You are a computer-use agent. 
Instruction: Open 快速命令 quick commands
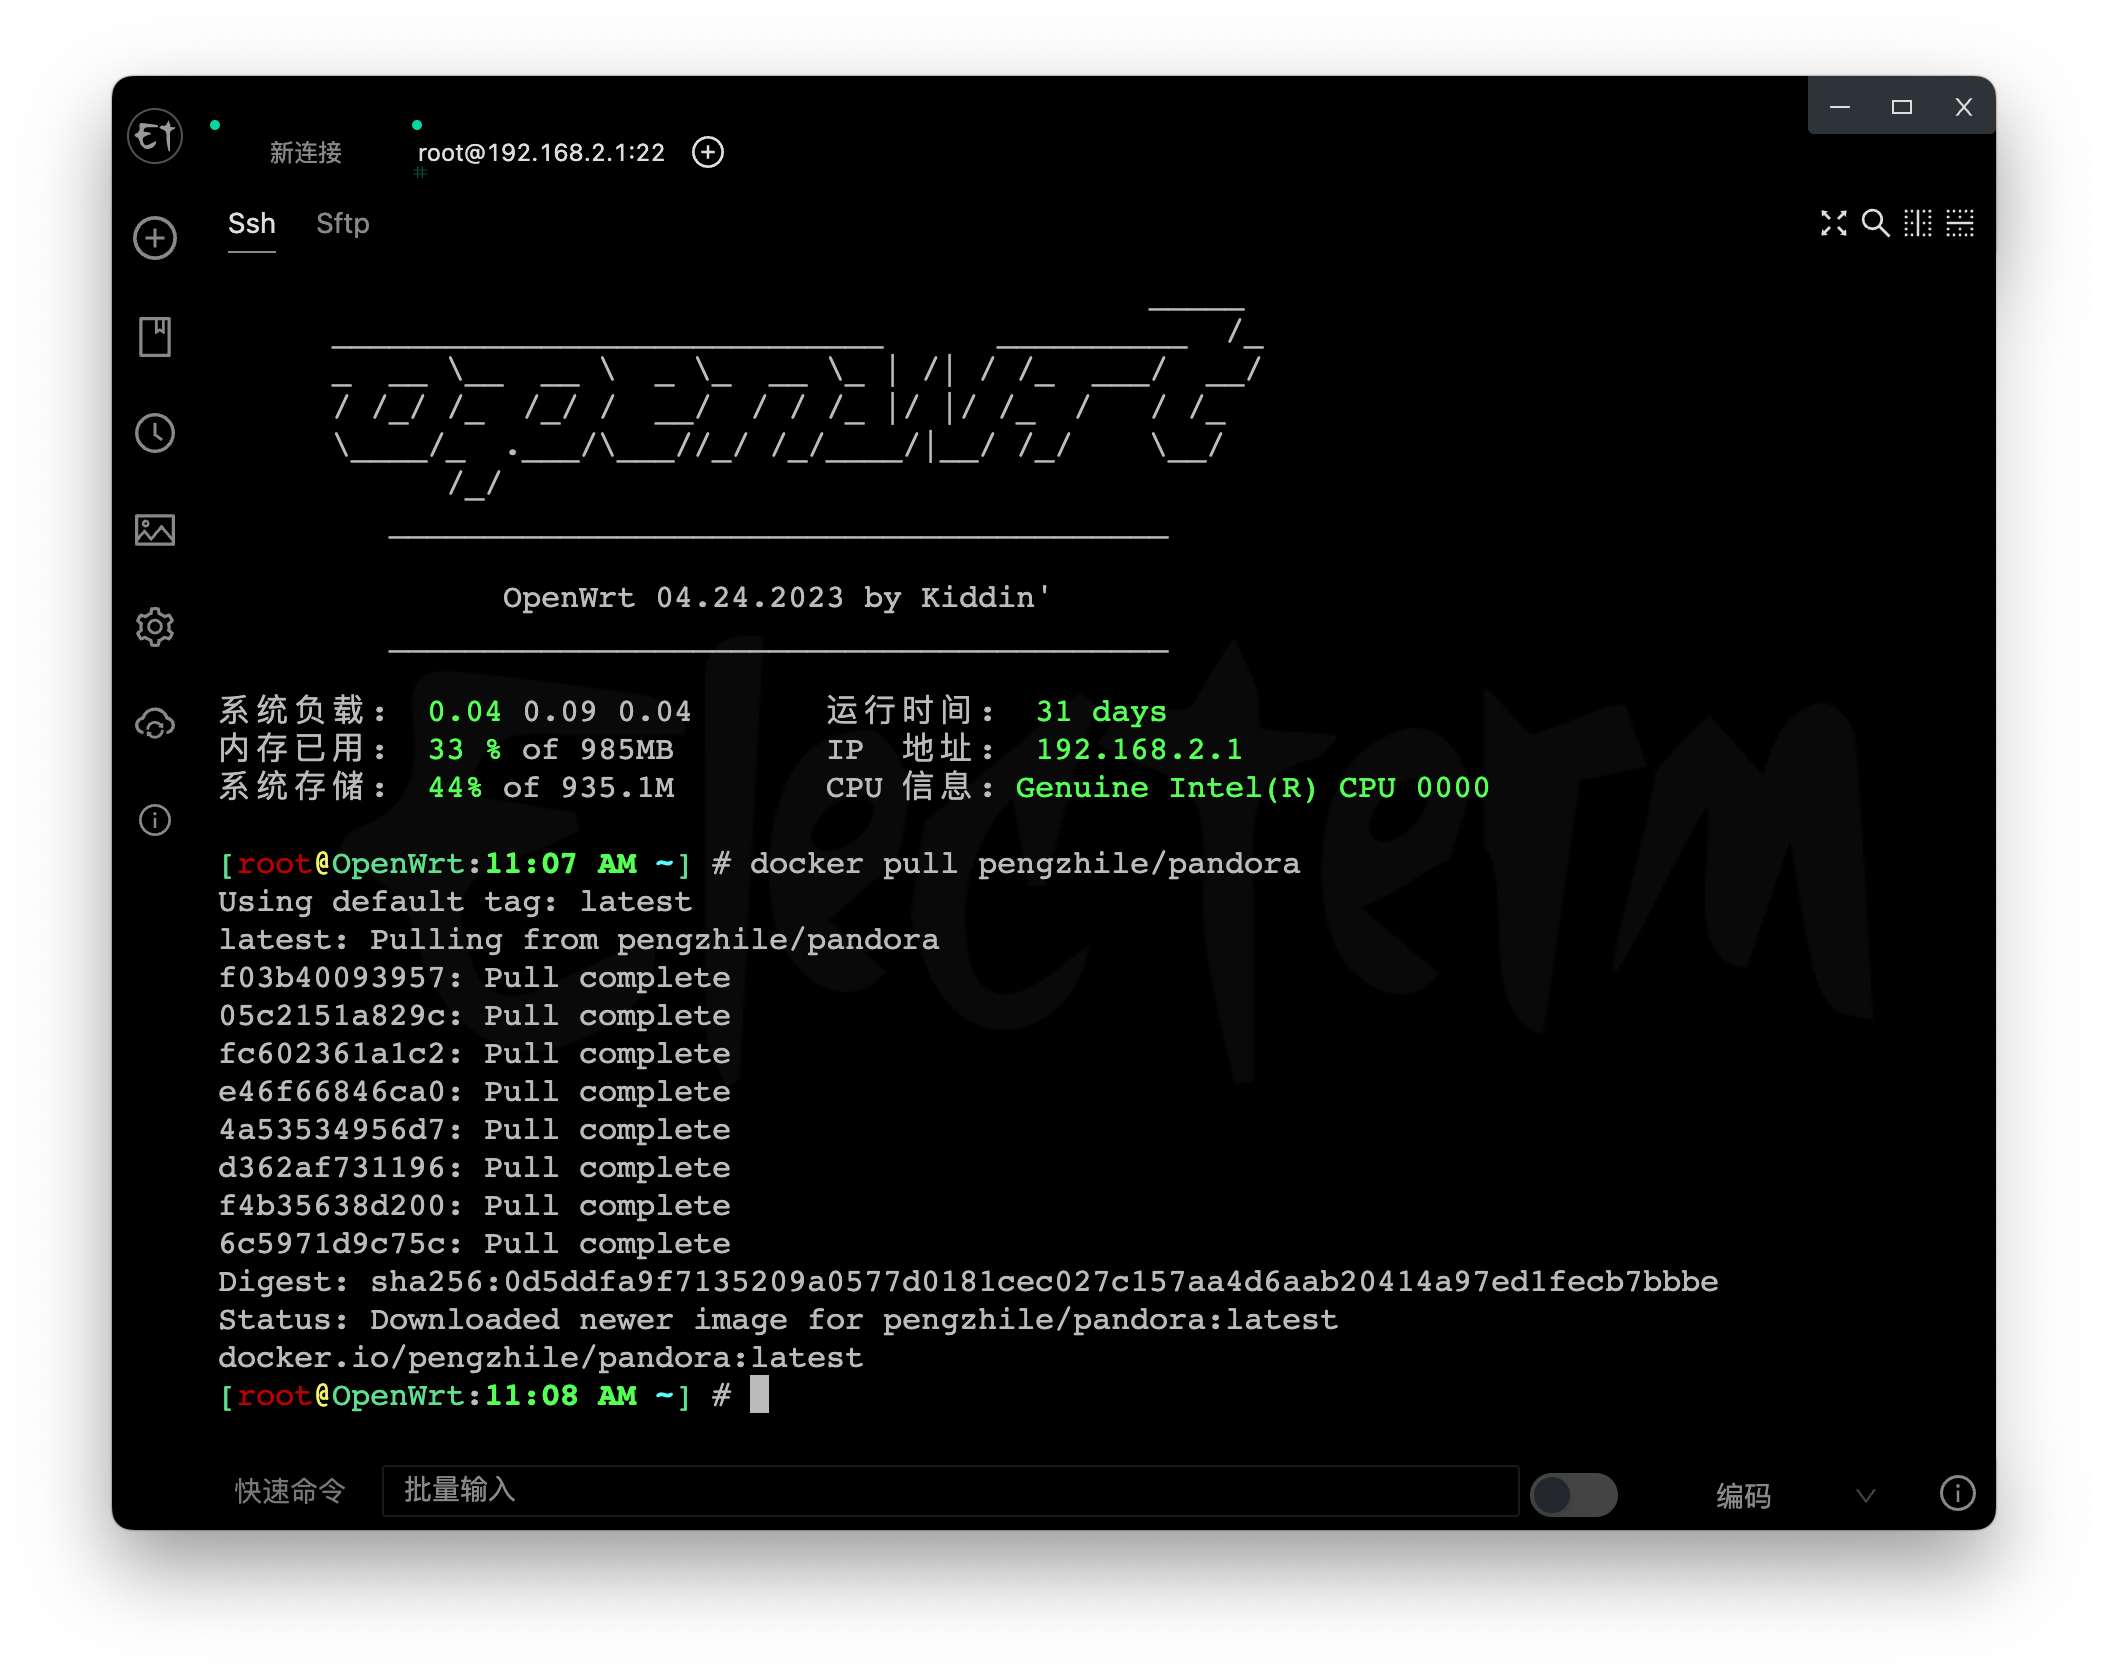click(x=290, y=1491)
